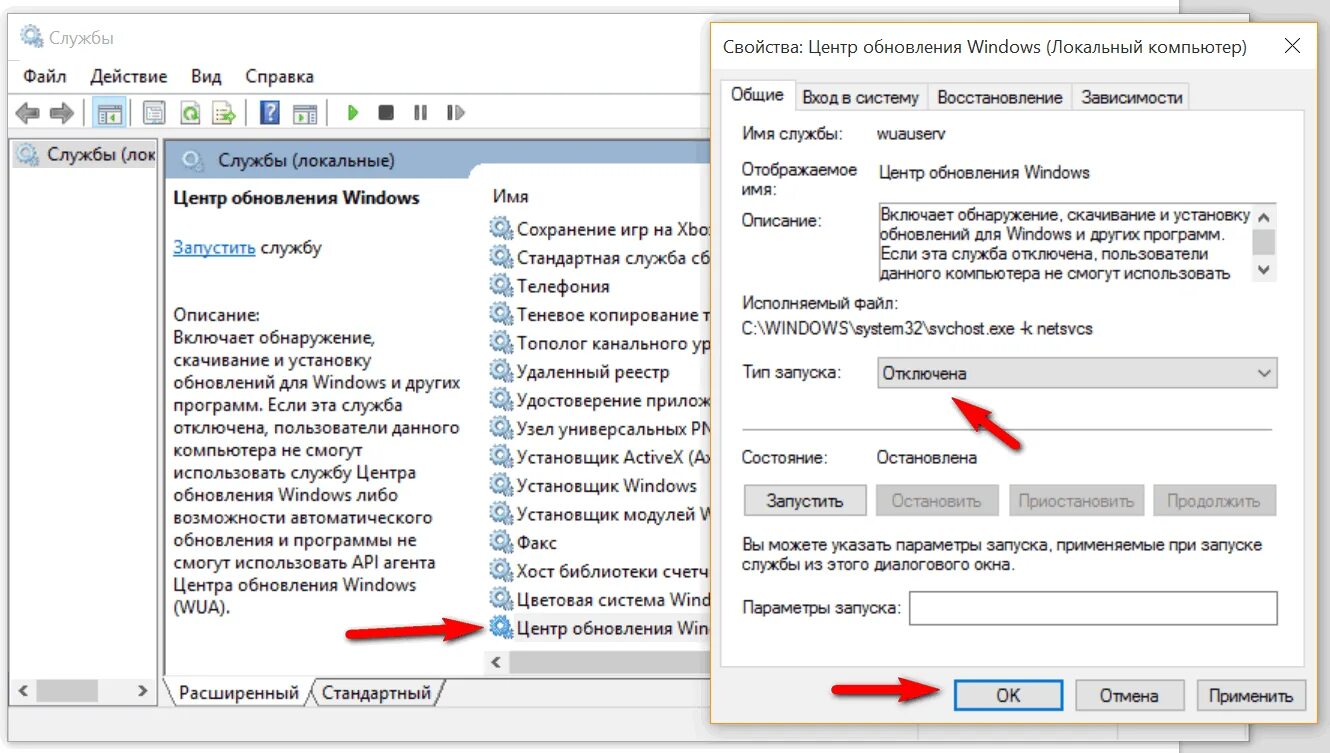Screen dimensions: 1330x753
Task: Open the Properties toolbar icon
Action: point(154,113)
